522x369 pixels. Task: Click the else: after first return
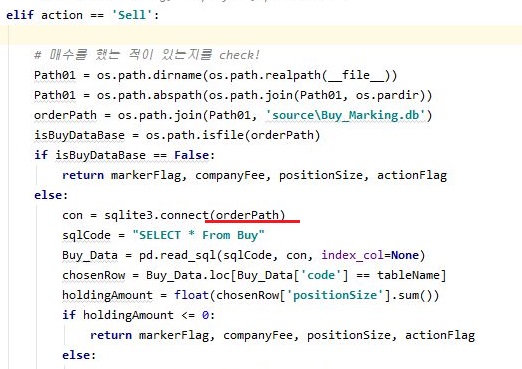coord(51,195)
